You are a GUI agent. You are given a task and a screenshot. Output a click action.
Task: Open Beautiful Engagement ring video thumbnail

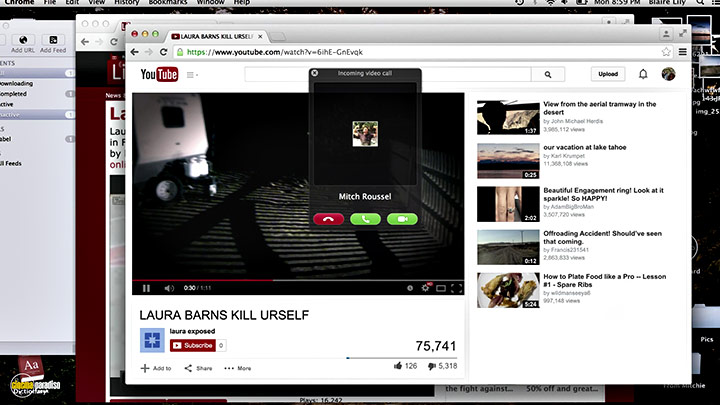[x=508, y=204]
